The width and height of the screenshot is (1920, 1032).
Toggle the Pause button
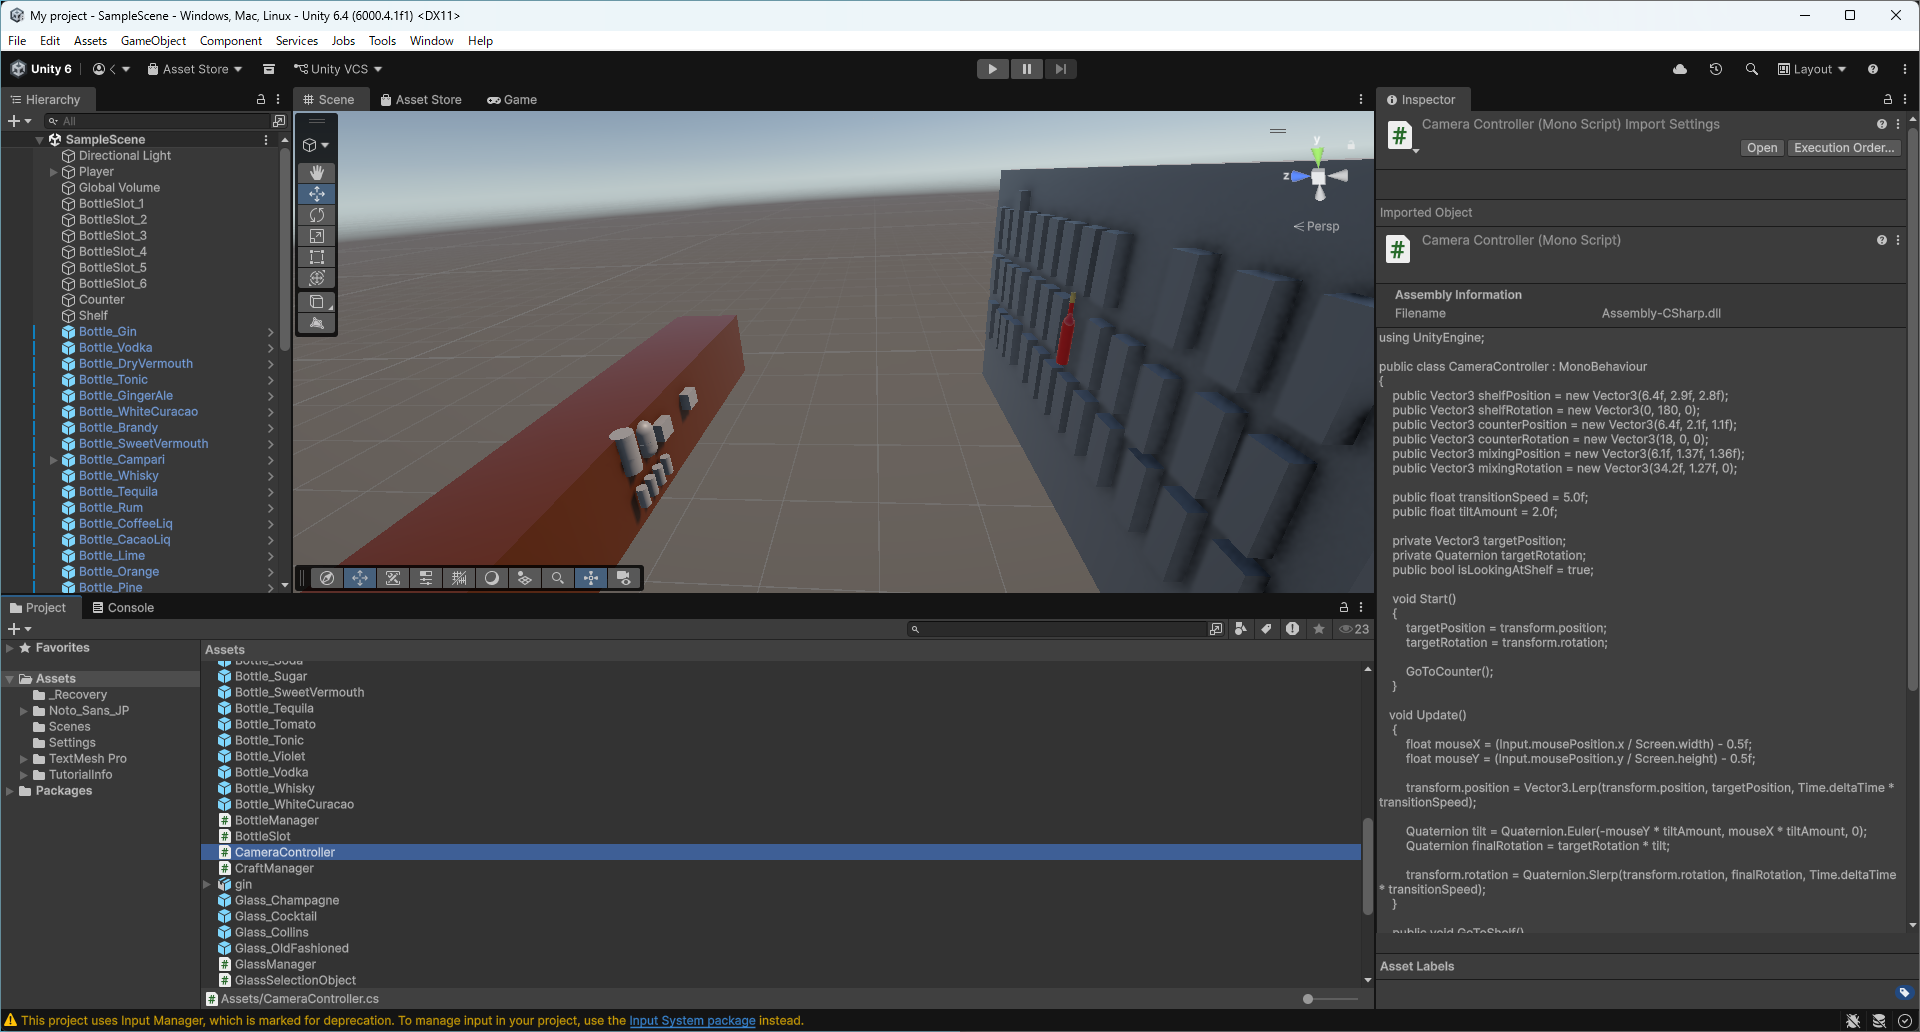(x=1026, y=69)
